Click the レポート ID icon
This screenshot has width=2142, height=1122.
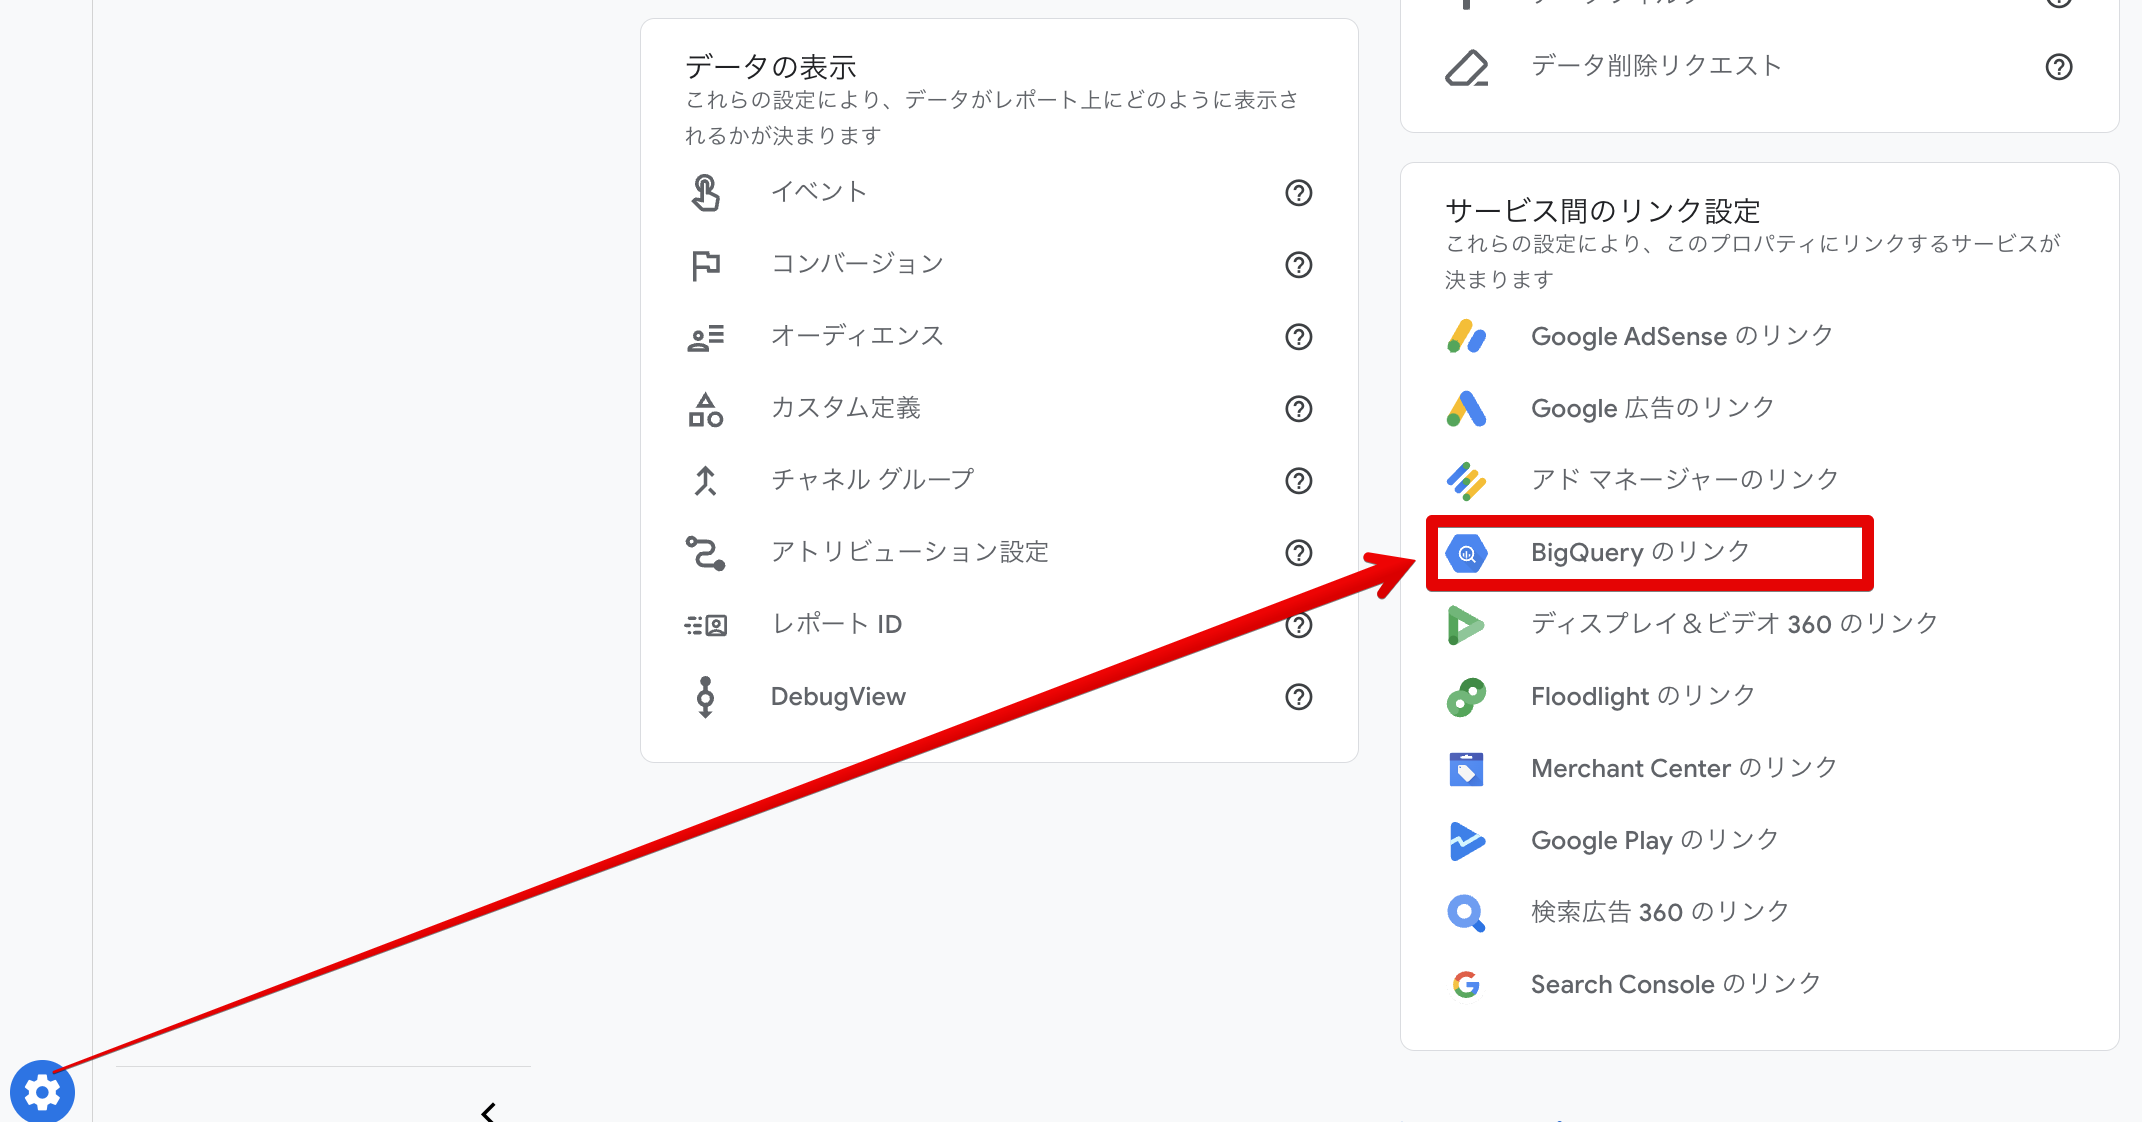click(x=706, y=625)
